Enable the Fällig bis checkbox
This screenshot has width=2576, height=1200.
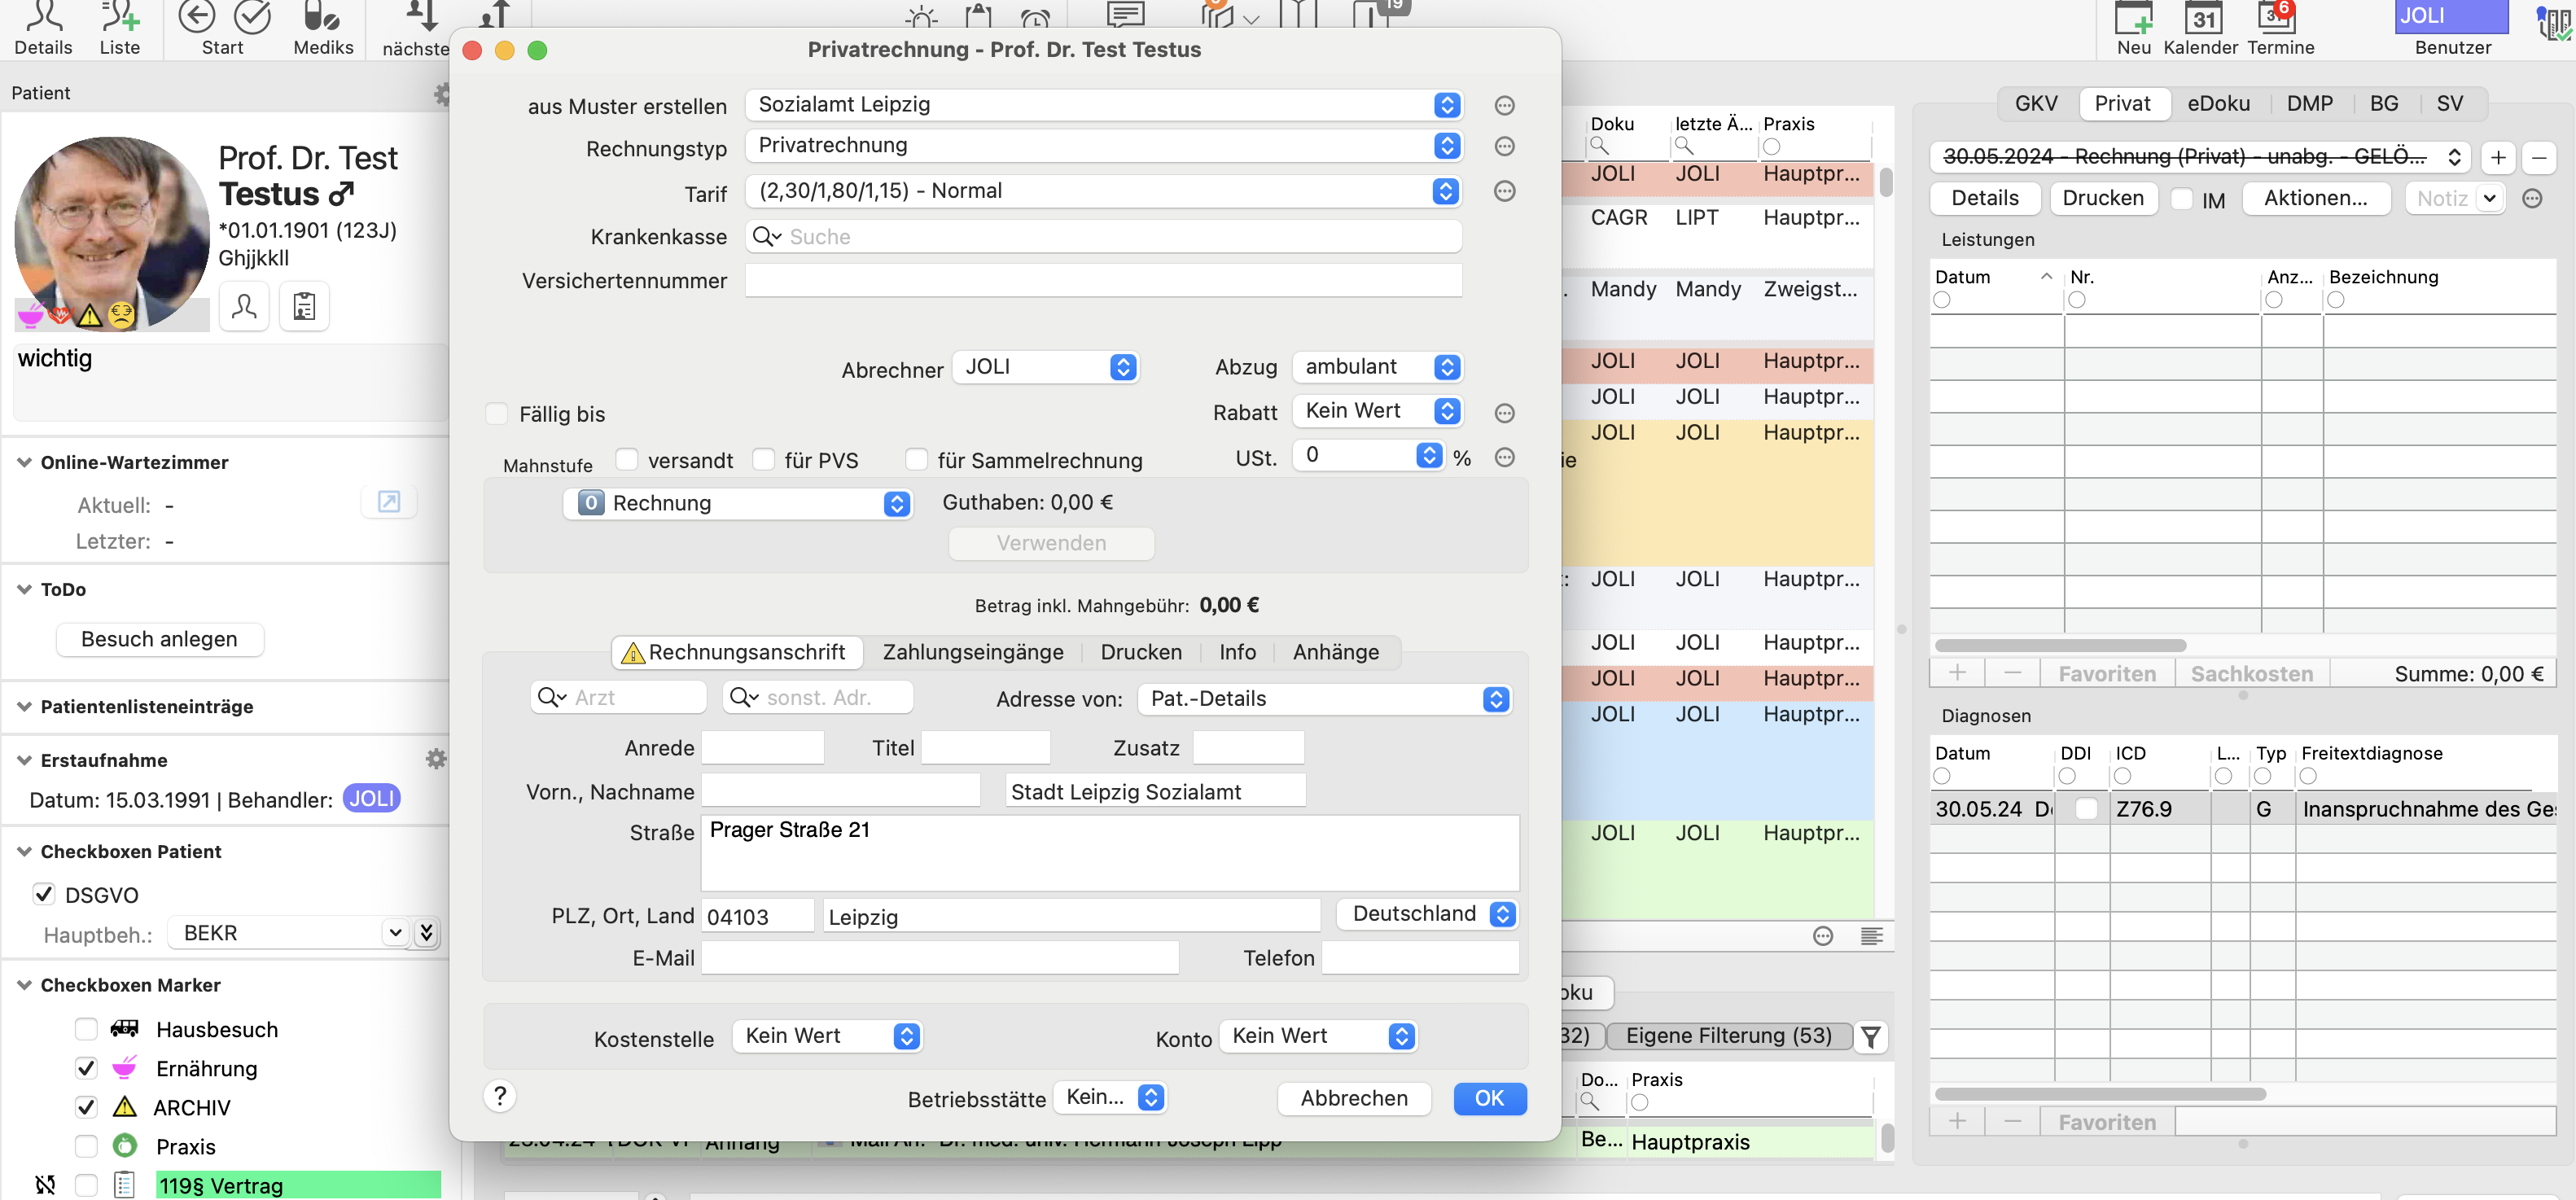496,414
